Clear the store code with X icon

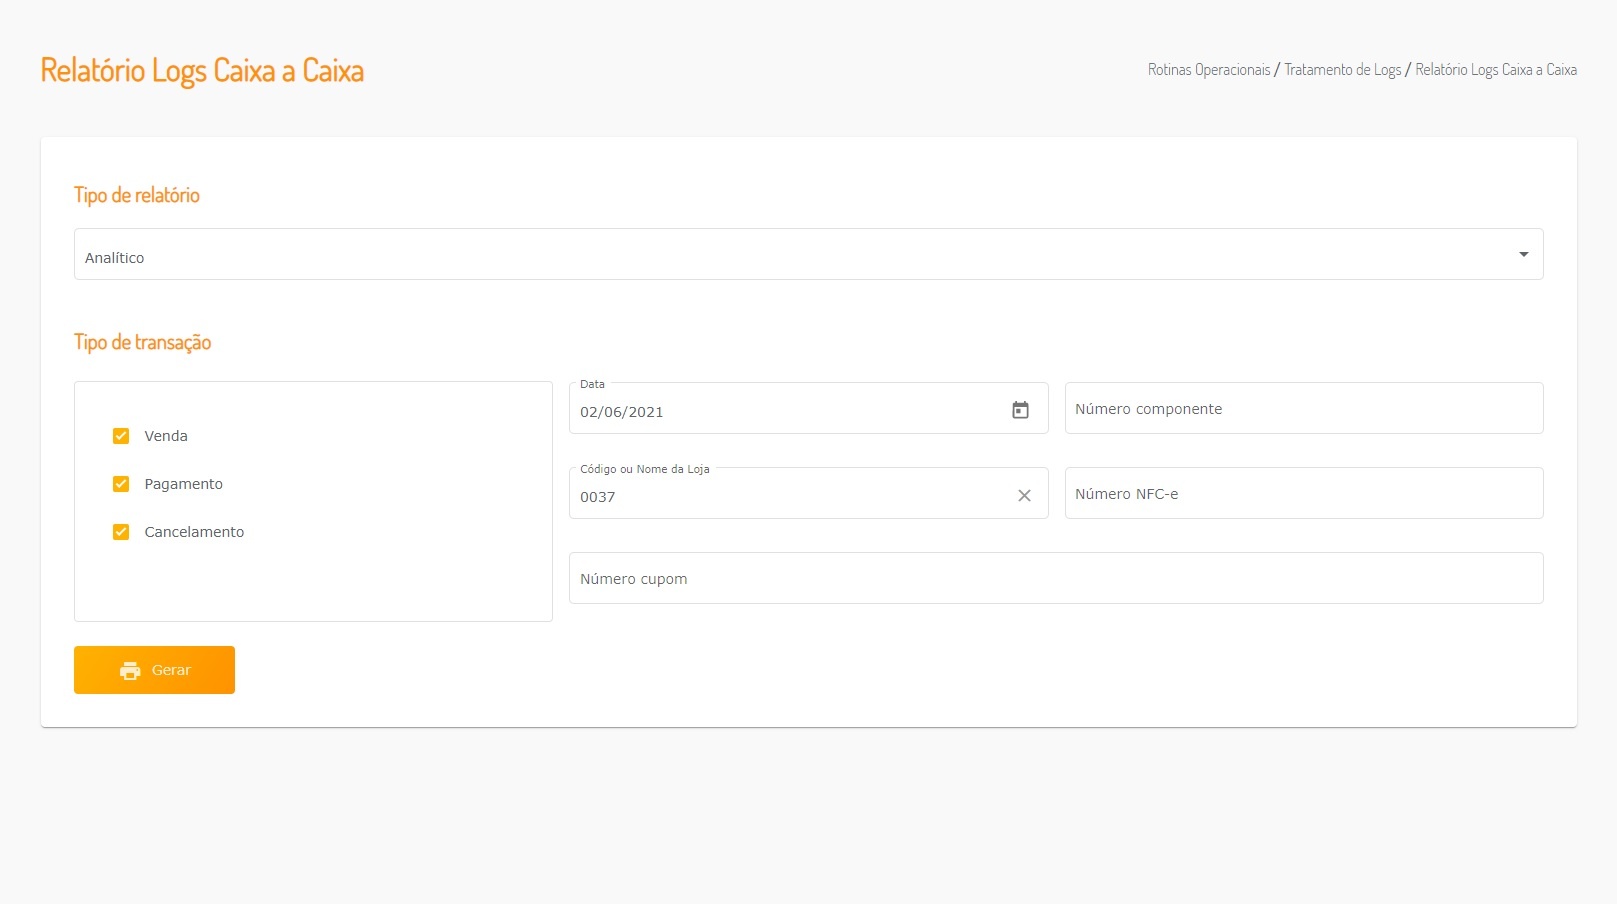[x=1024, y=495]
